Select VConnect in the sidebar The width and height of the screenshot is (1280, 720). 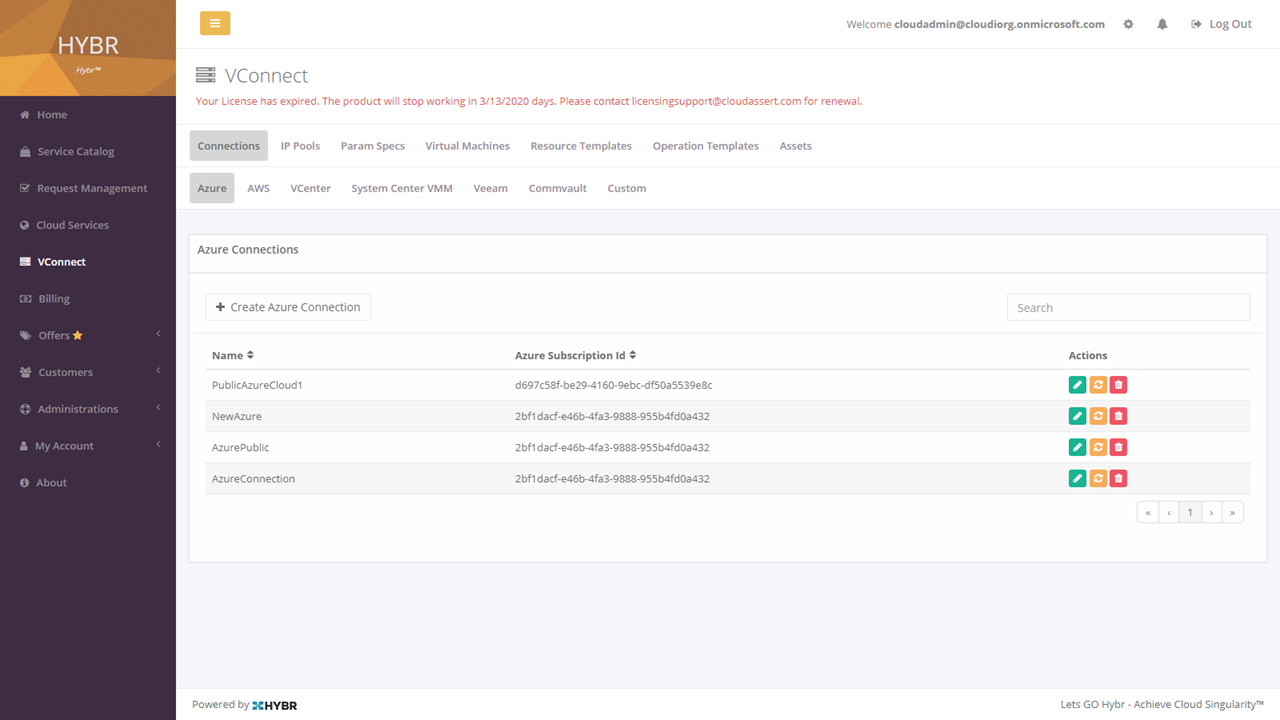point(88,262)
